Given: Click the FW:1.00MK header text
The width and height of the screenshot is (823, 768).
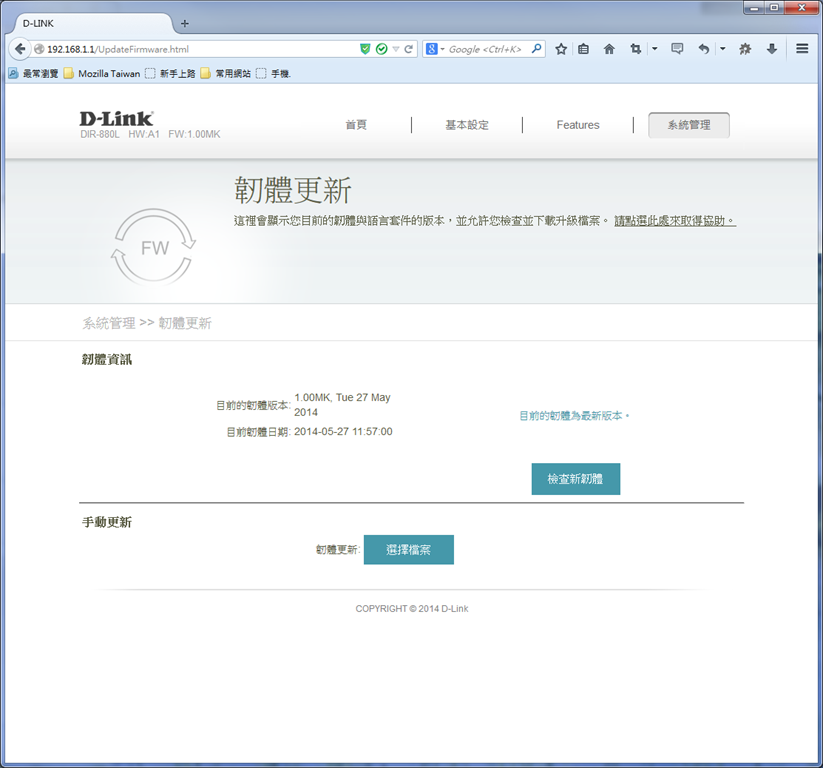Looking at the screenshot, I should 194,134.
